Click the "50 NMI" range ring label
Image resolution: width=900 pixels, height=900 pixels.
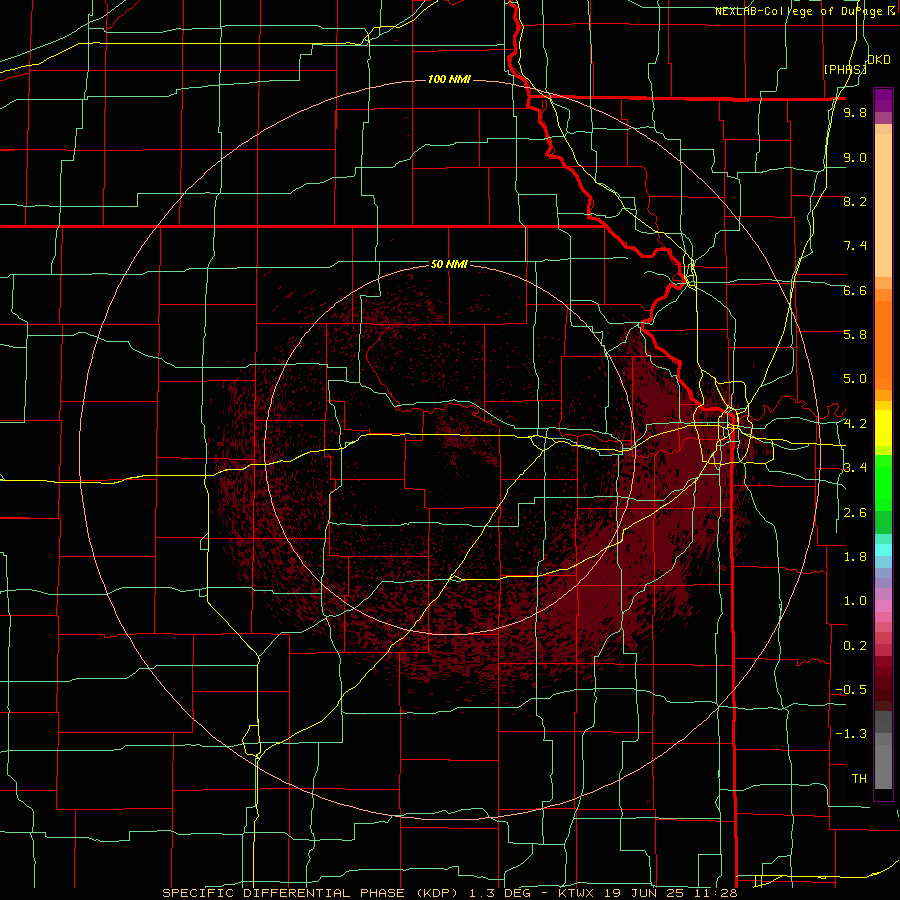click(x=449, y=264)
